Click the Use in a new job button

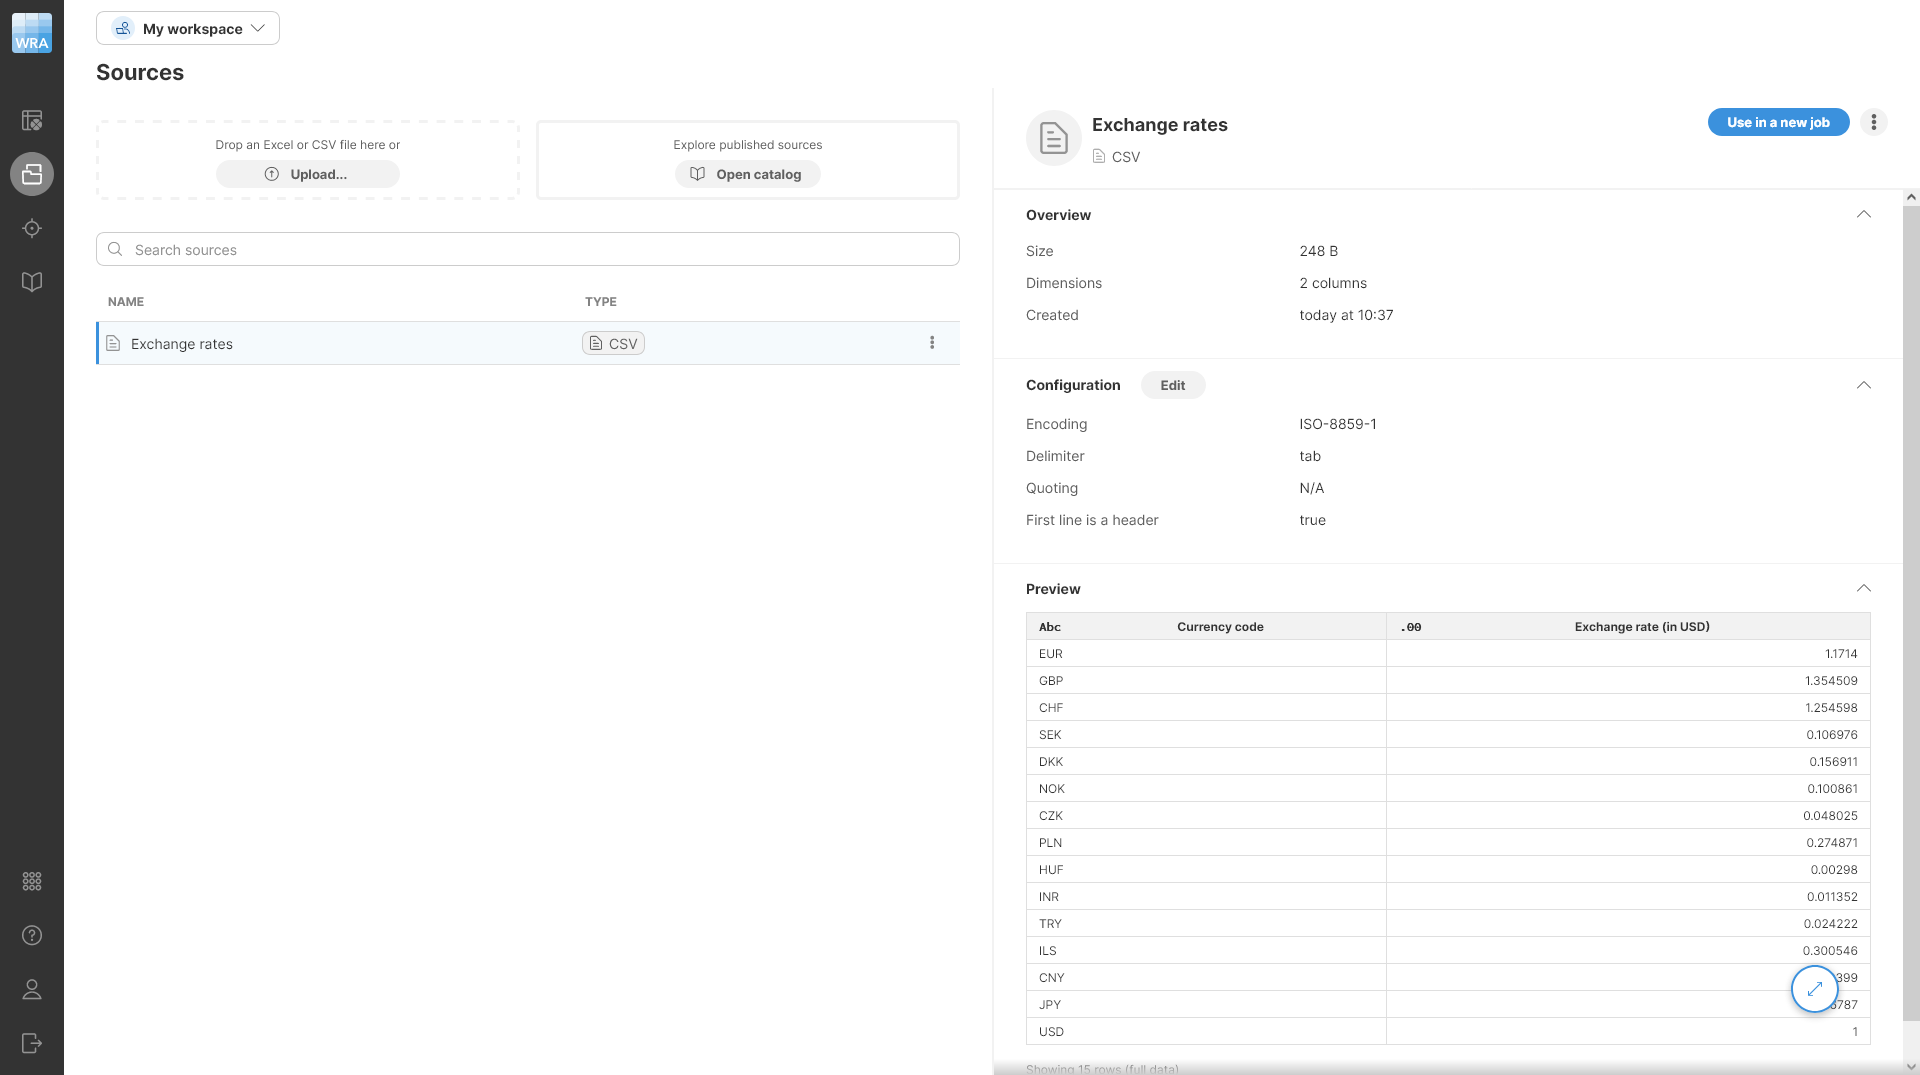coord(1777,122)
